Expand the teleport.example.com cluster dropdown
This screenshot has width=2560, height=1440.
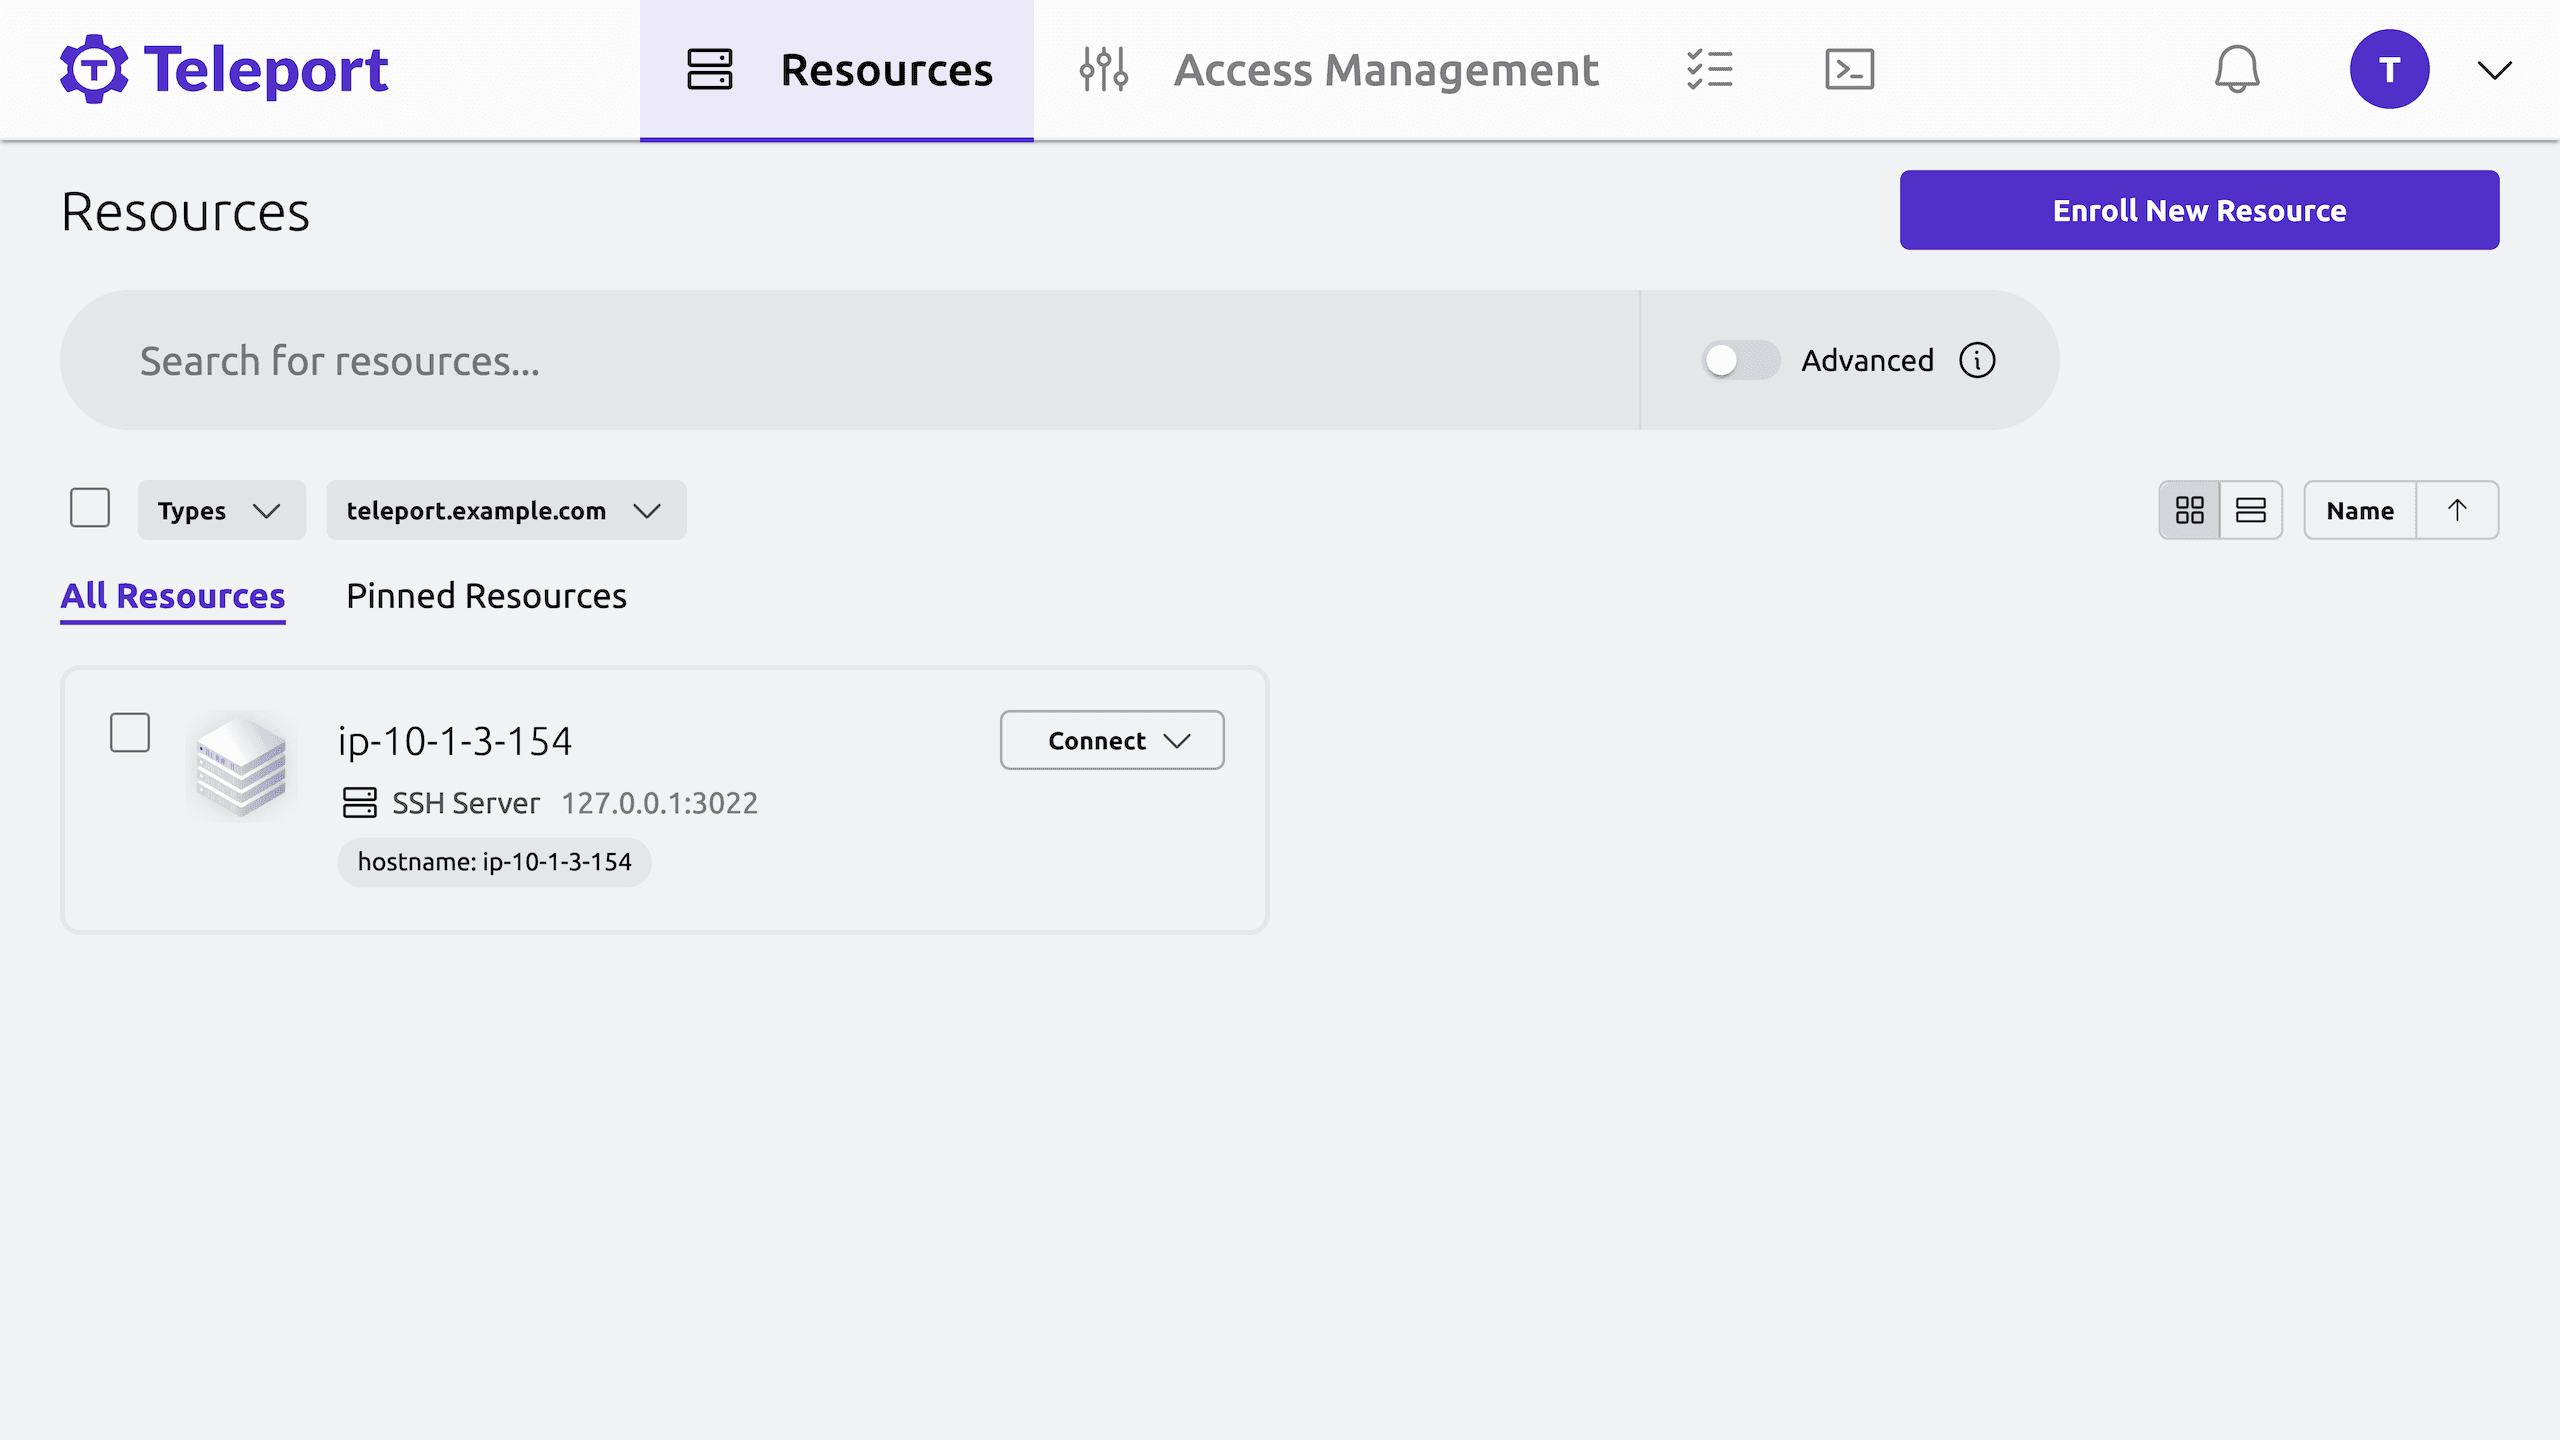tap(506, 510)
